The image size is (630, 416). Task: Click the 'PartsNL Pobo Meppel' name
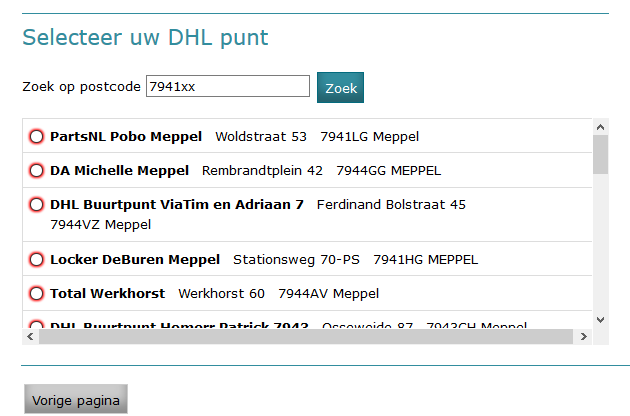coord(126,137)
